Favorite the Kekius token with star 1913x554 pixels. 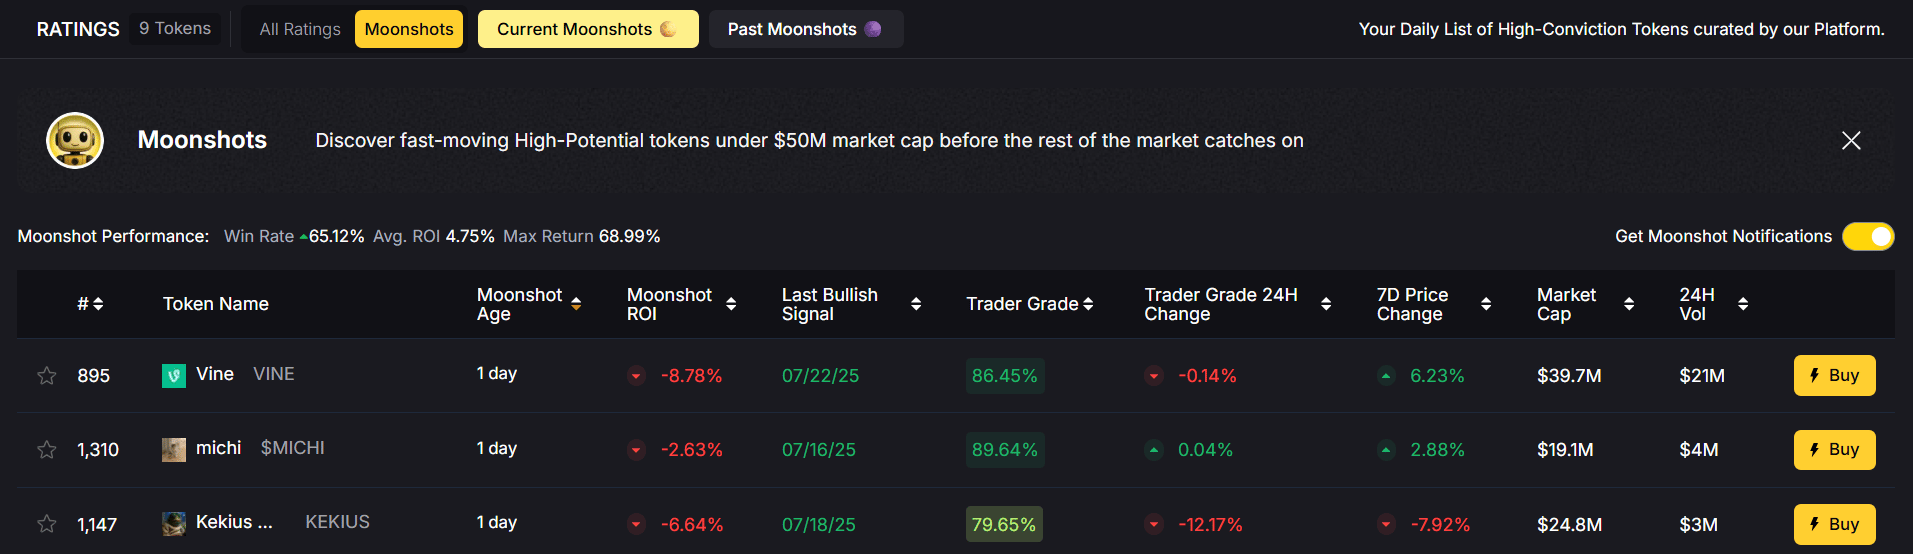(46, 524)
